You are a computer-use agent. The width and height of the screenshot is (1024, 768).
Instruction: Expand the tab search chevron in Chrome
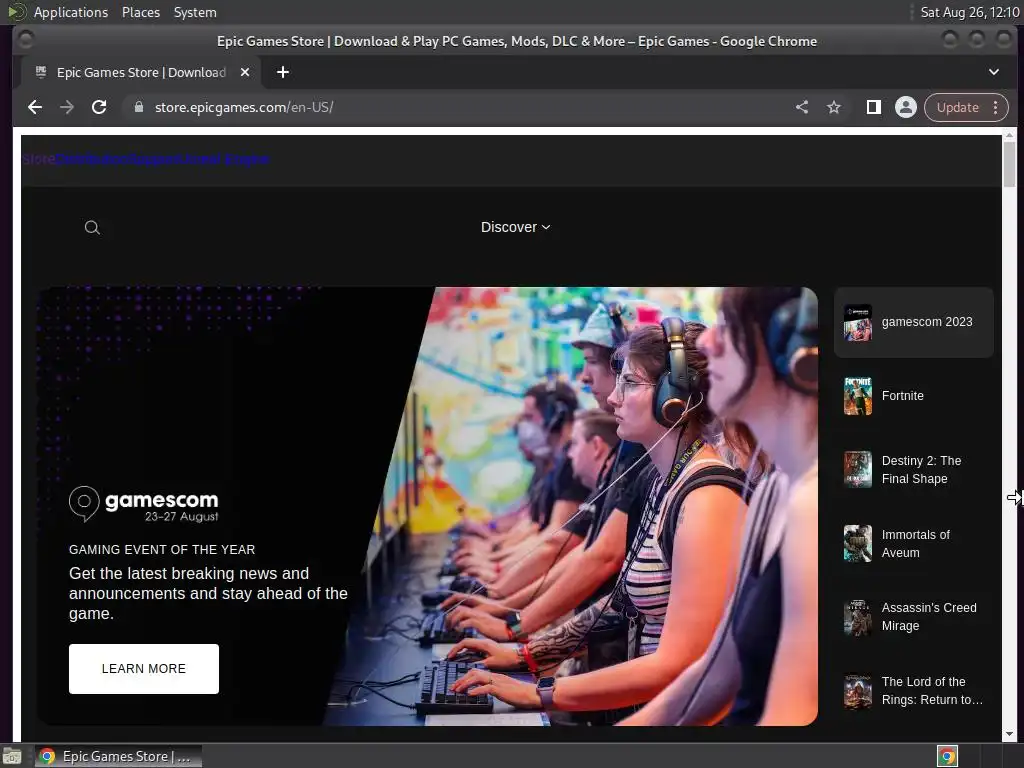point(993,72)
